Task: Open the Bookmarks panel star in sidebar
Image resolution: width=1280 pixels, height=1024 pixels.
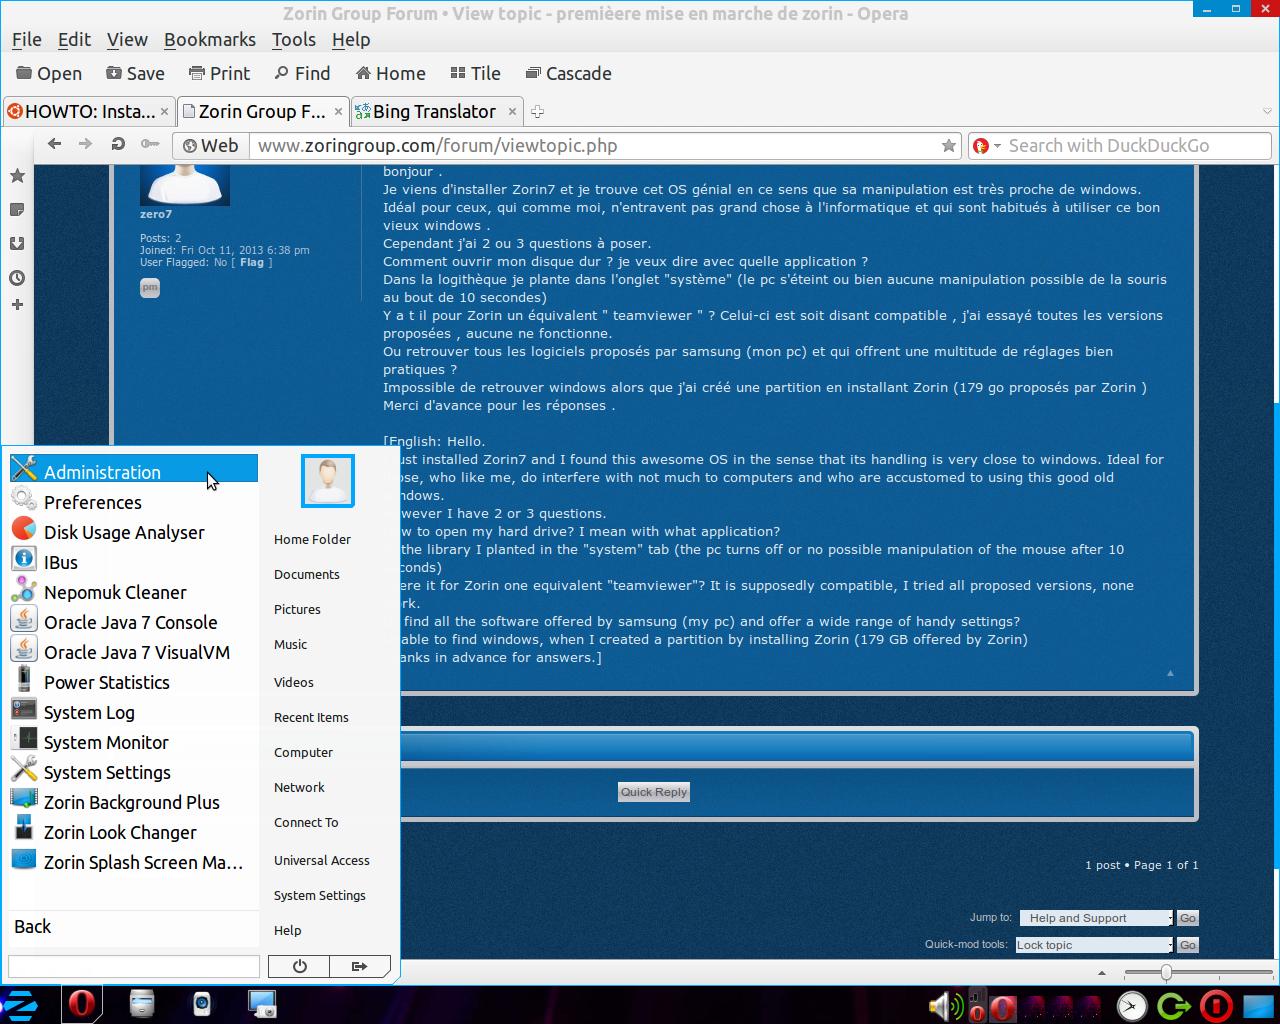Action: click(17, 176)
